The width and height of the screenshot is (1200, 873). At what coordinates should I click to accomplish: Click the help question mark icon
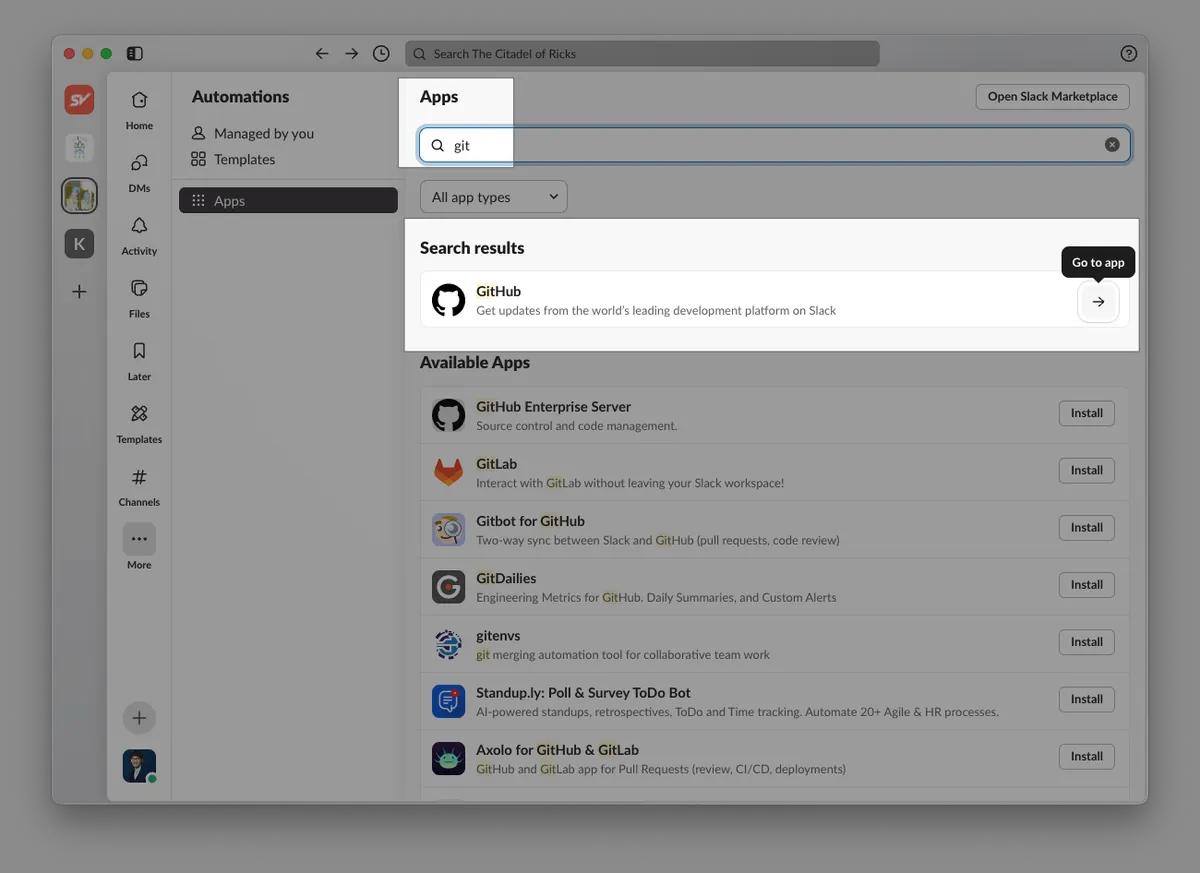1128,54
